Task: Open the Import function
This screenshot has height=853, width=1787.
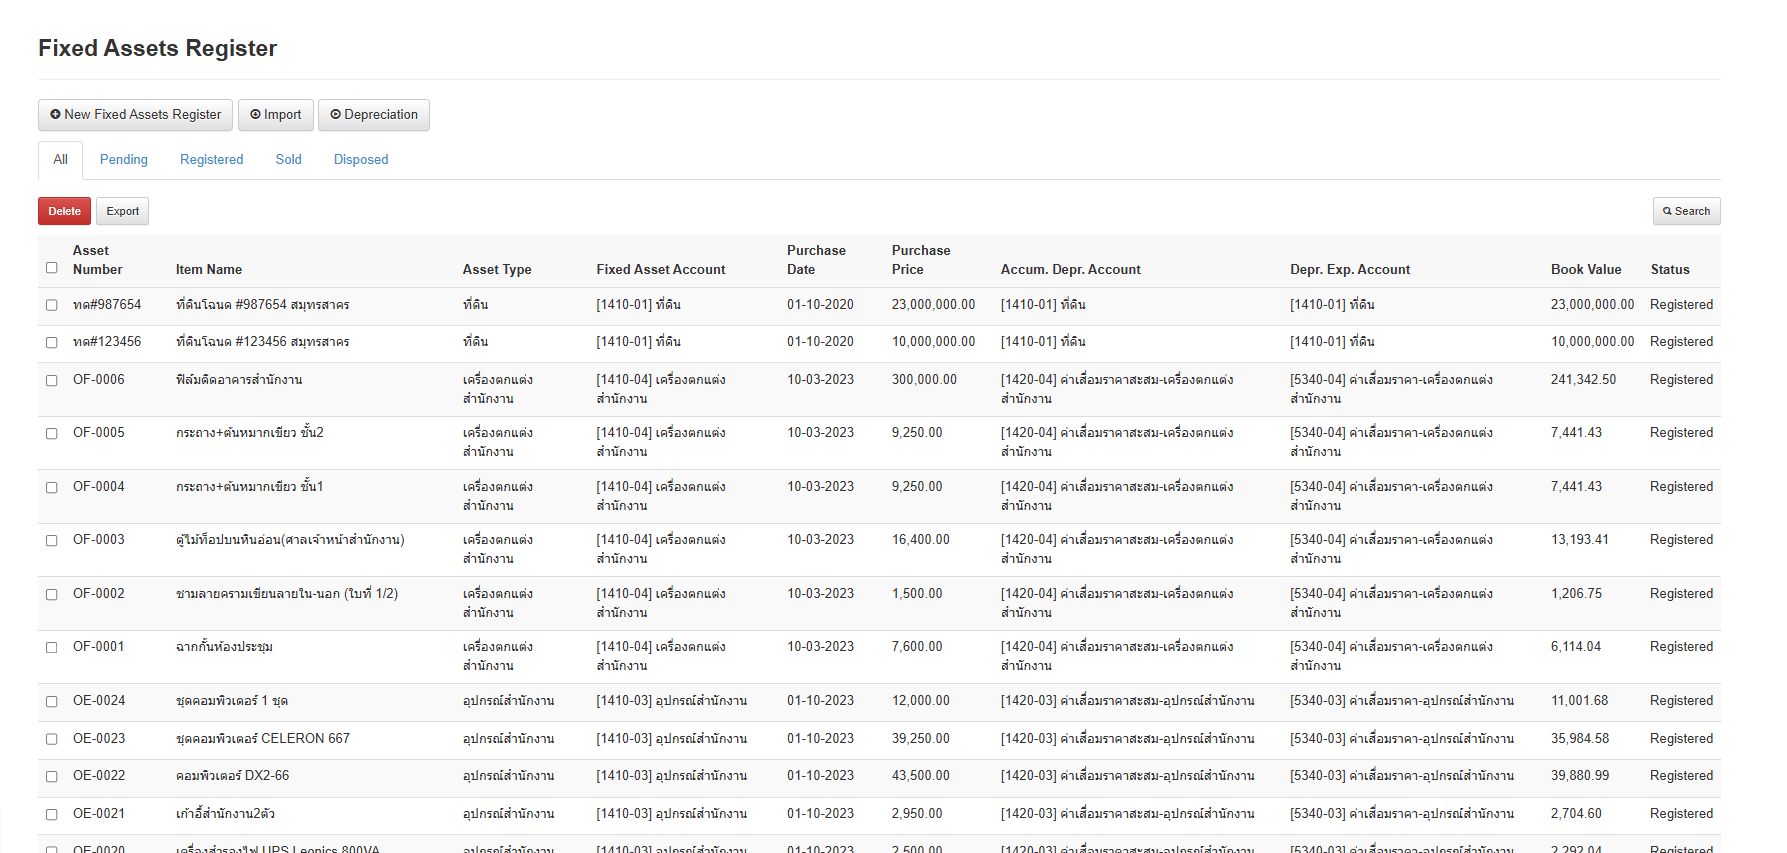Action: 276,115
